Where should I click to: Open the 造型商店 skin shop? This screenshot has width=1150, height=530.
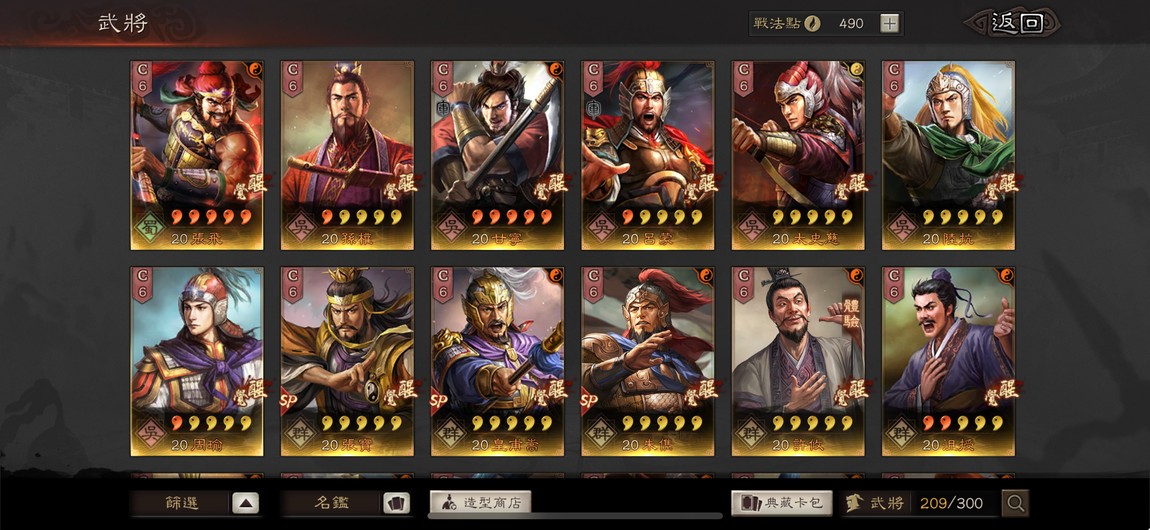pyautogui.click(x=480, y=503)
